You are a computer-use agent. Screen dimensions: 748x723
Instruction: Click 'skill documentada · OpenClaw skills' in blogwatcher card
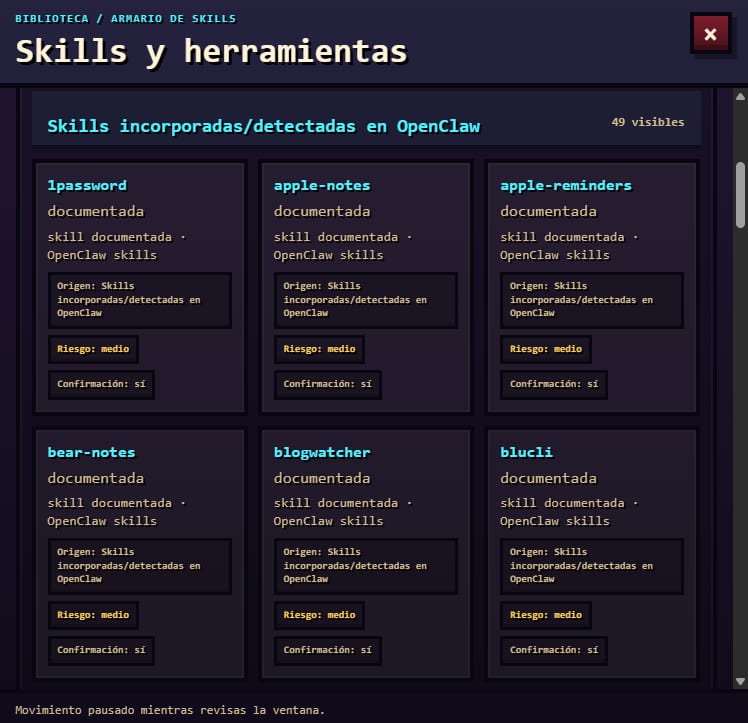pos(343,512)
